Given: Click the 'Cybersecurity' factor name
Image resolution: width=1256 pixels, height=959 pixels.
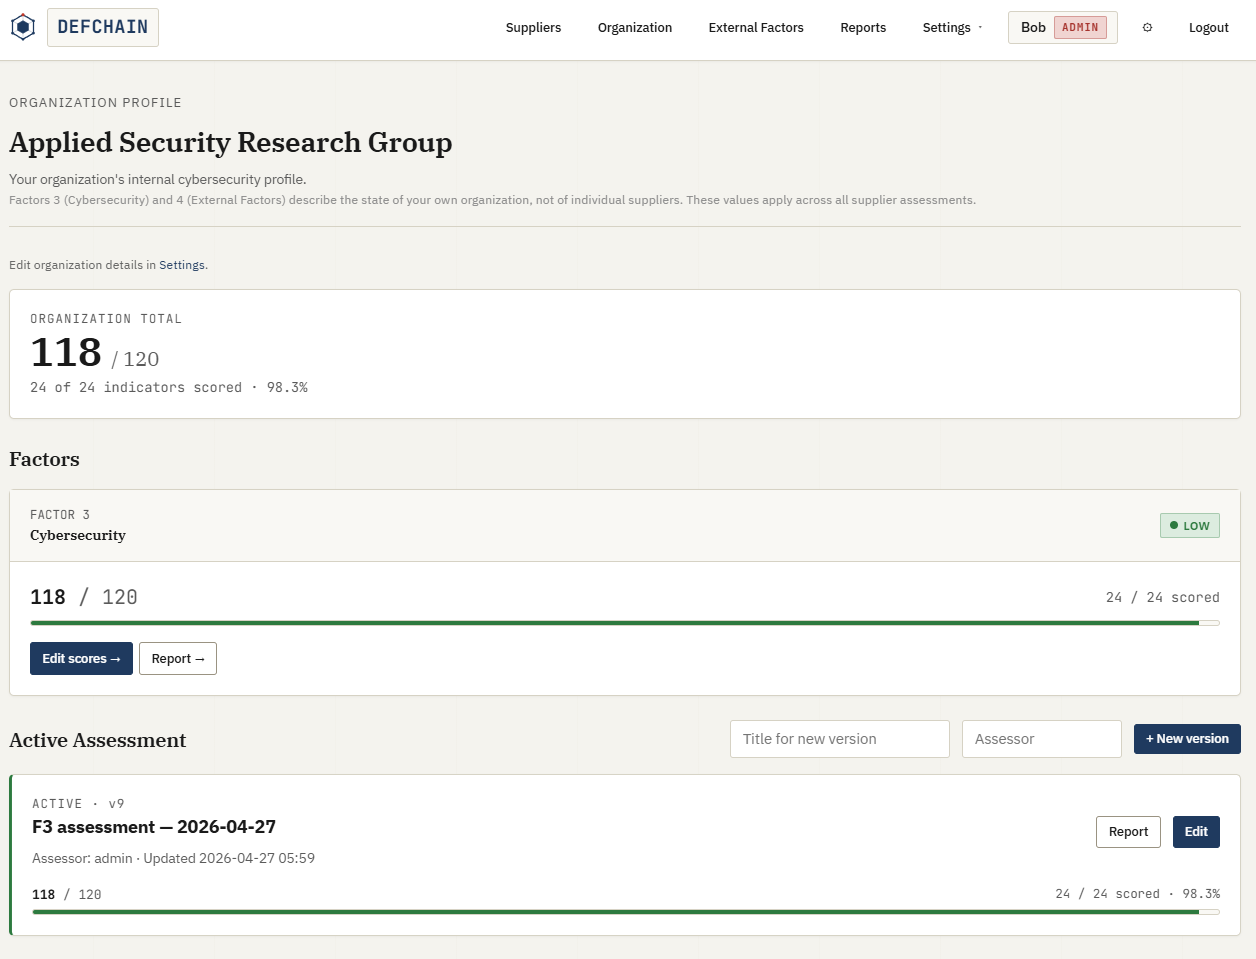Looking at the screenshot, I should tap(78, 535).
